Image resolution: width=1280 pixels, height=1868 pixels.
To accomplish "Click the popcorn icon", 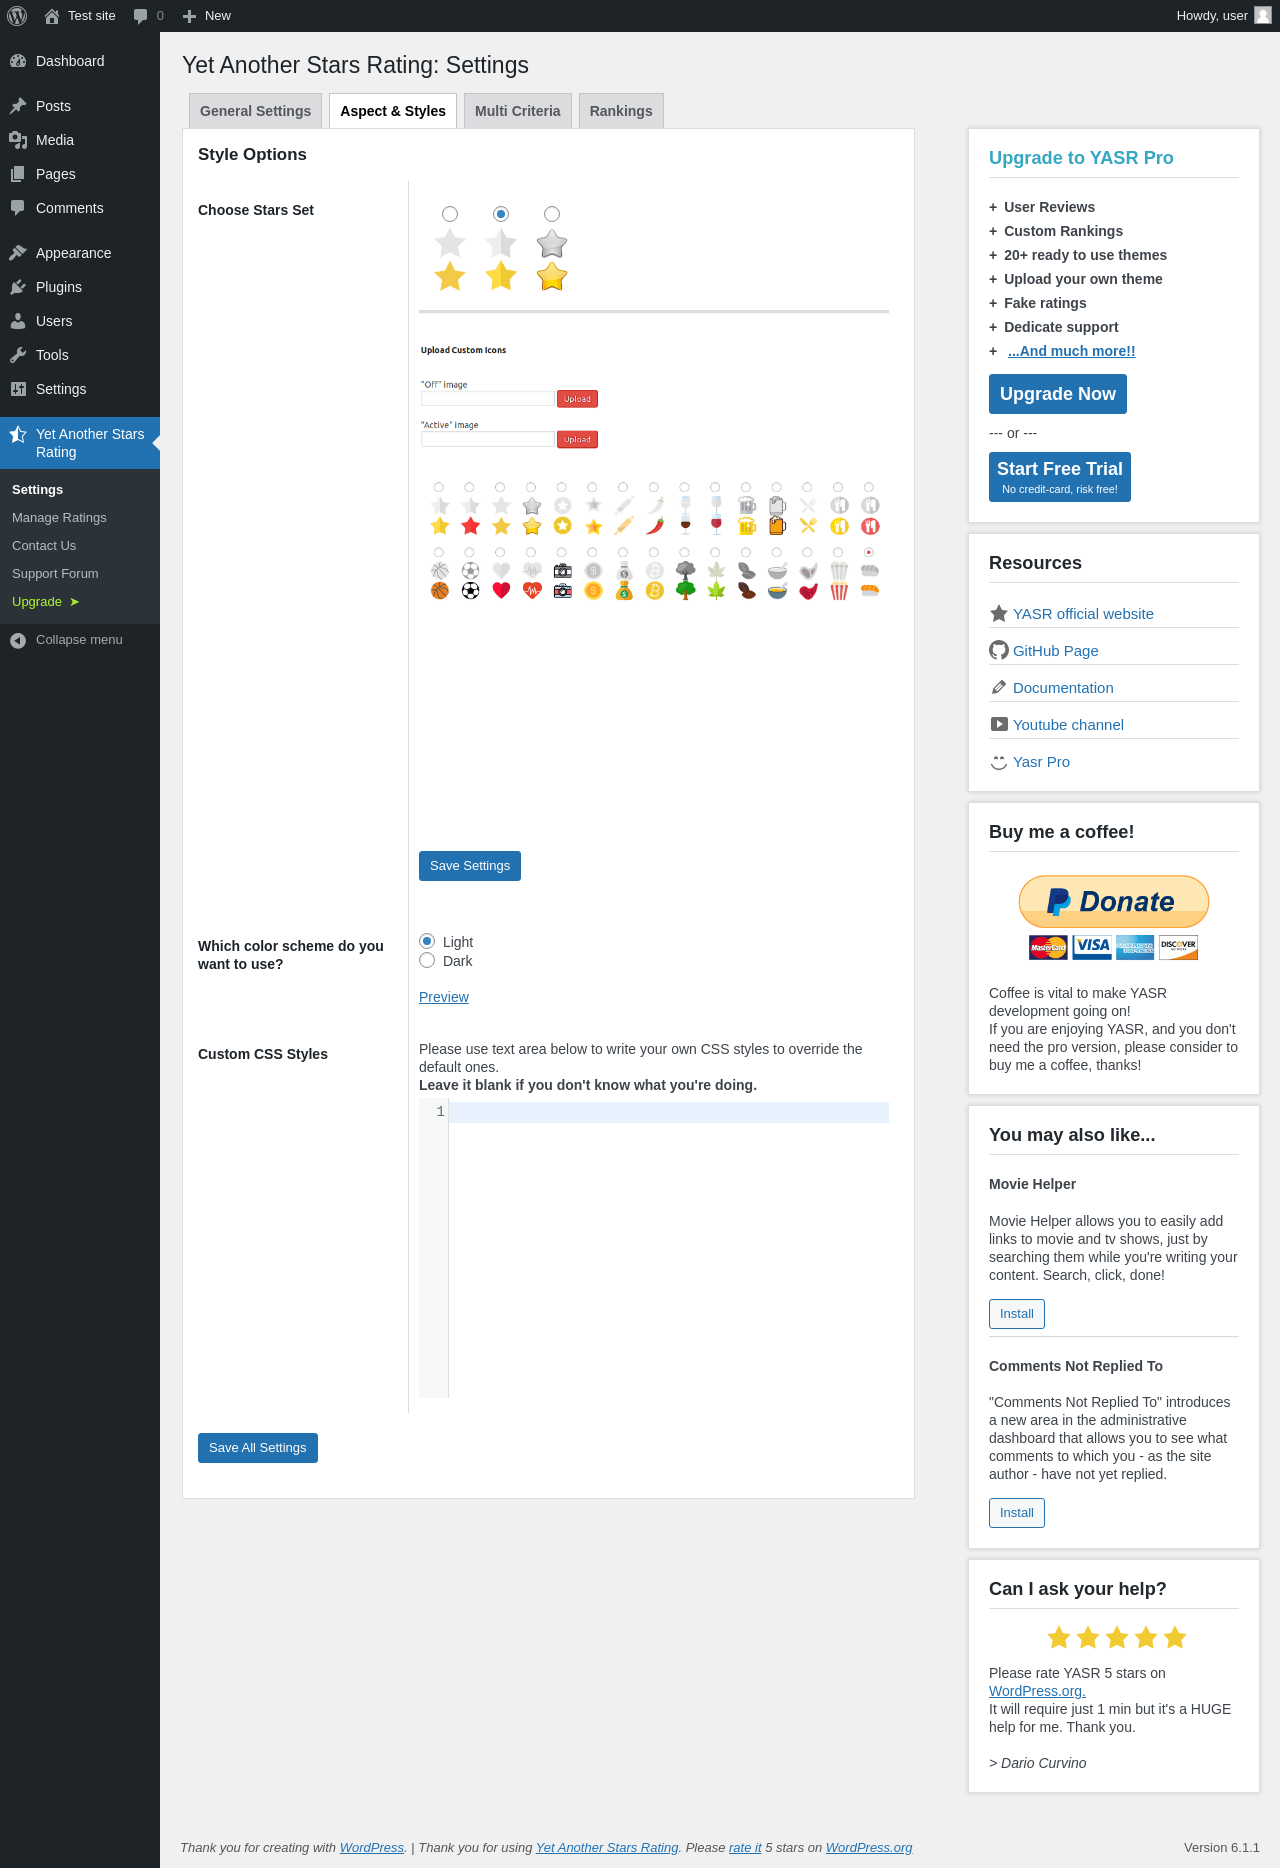I will [839, 591].
